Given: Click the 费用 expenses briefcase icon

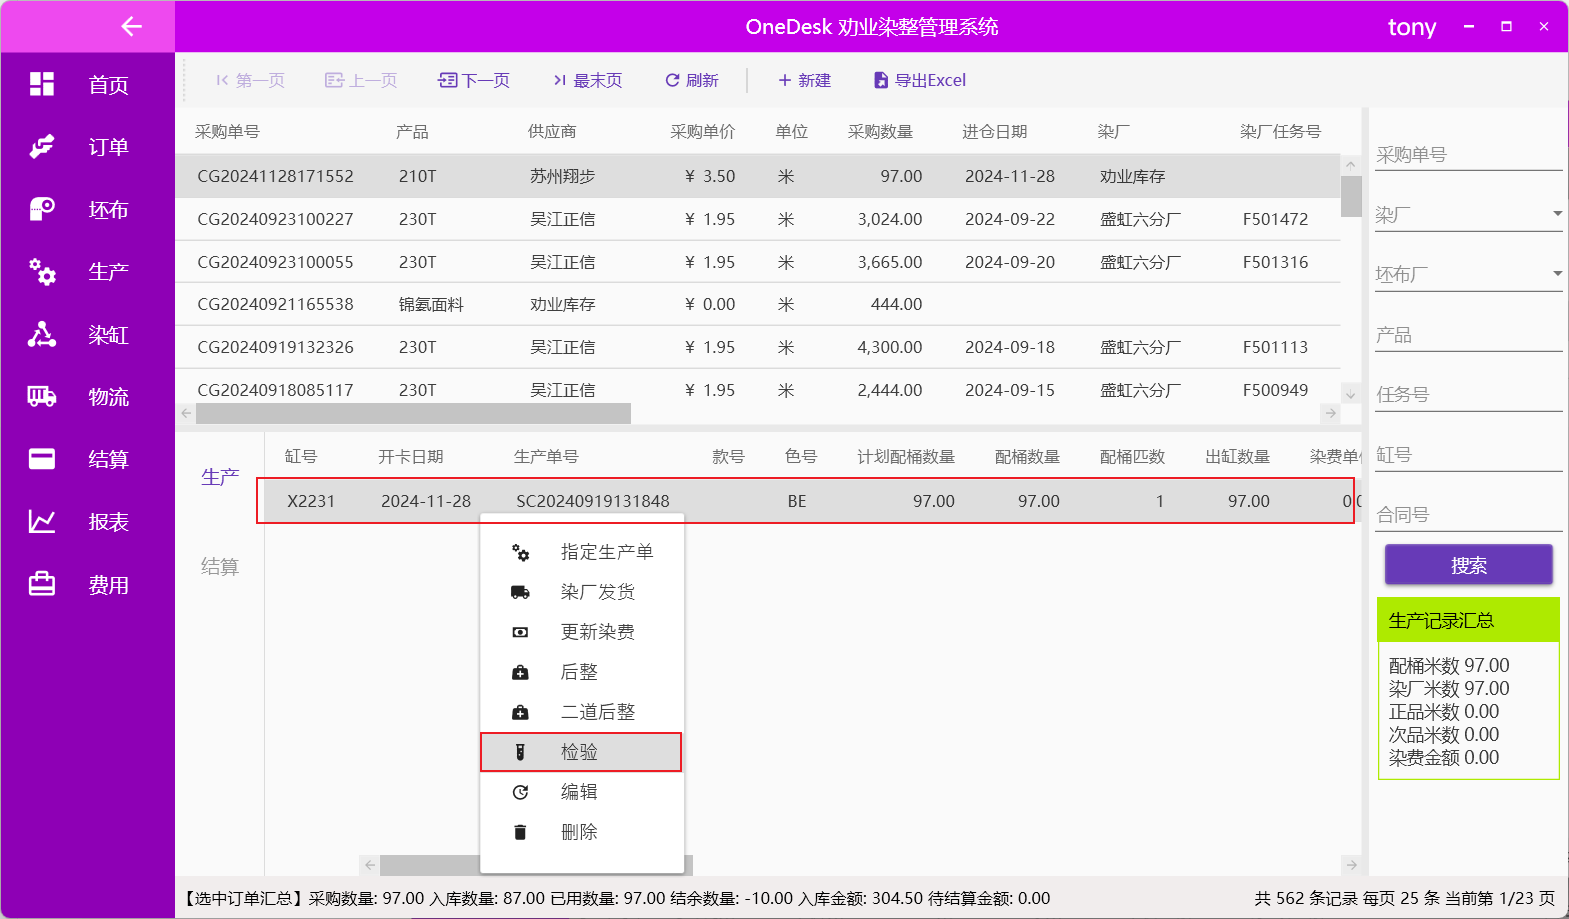Looking at the screenshot, I should [x=42, y=584].
